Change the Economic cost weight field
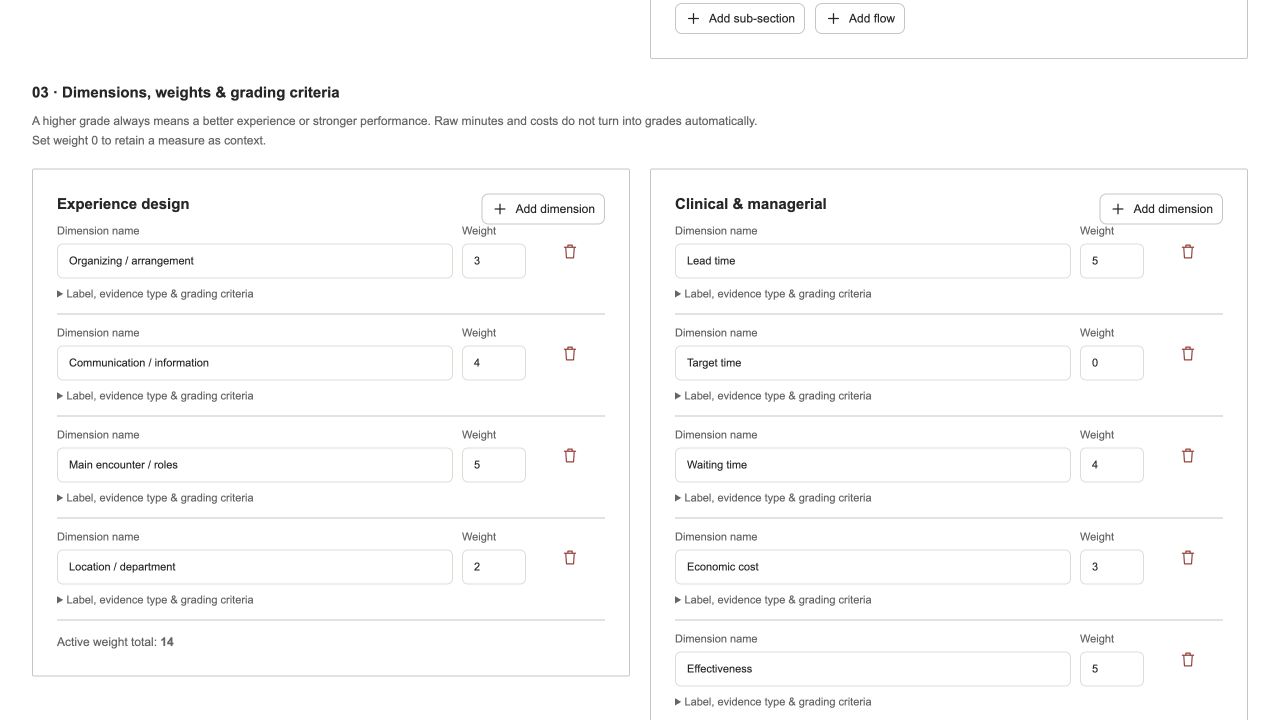This screenshot has height=720, width=1280. click(x=1112, y=567)
